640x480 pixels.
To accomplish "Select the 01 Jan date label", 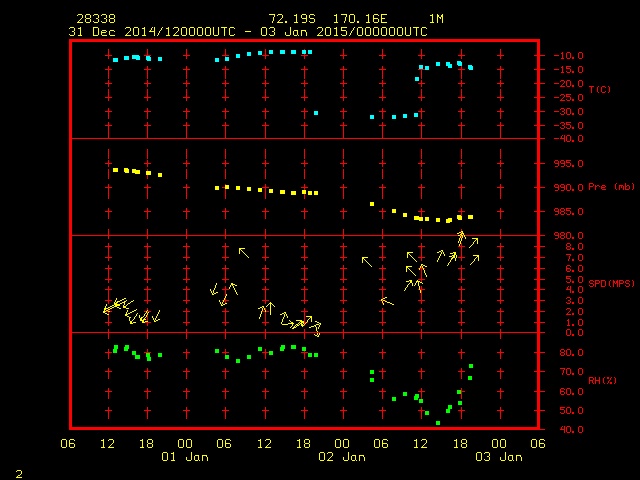I will point(184,457).
